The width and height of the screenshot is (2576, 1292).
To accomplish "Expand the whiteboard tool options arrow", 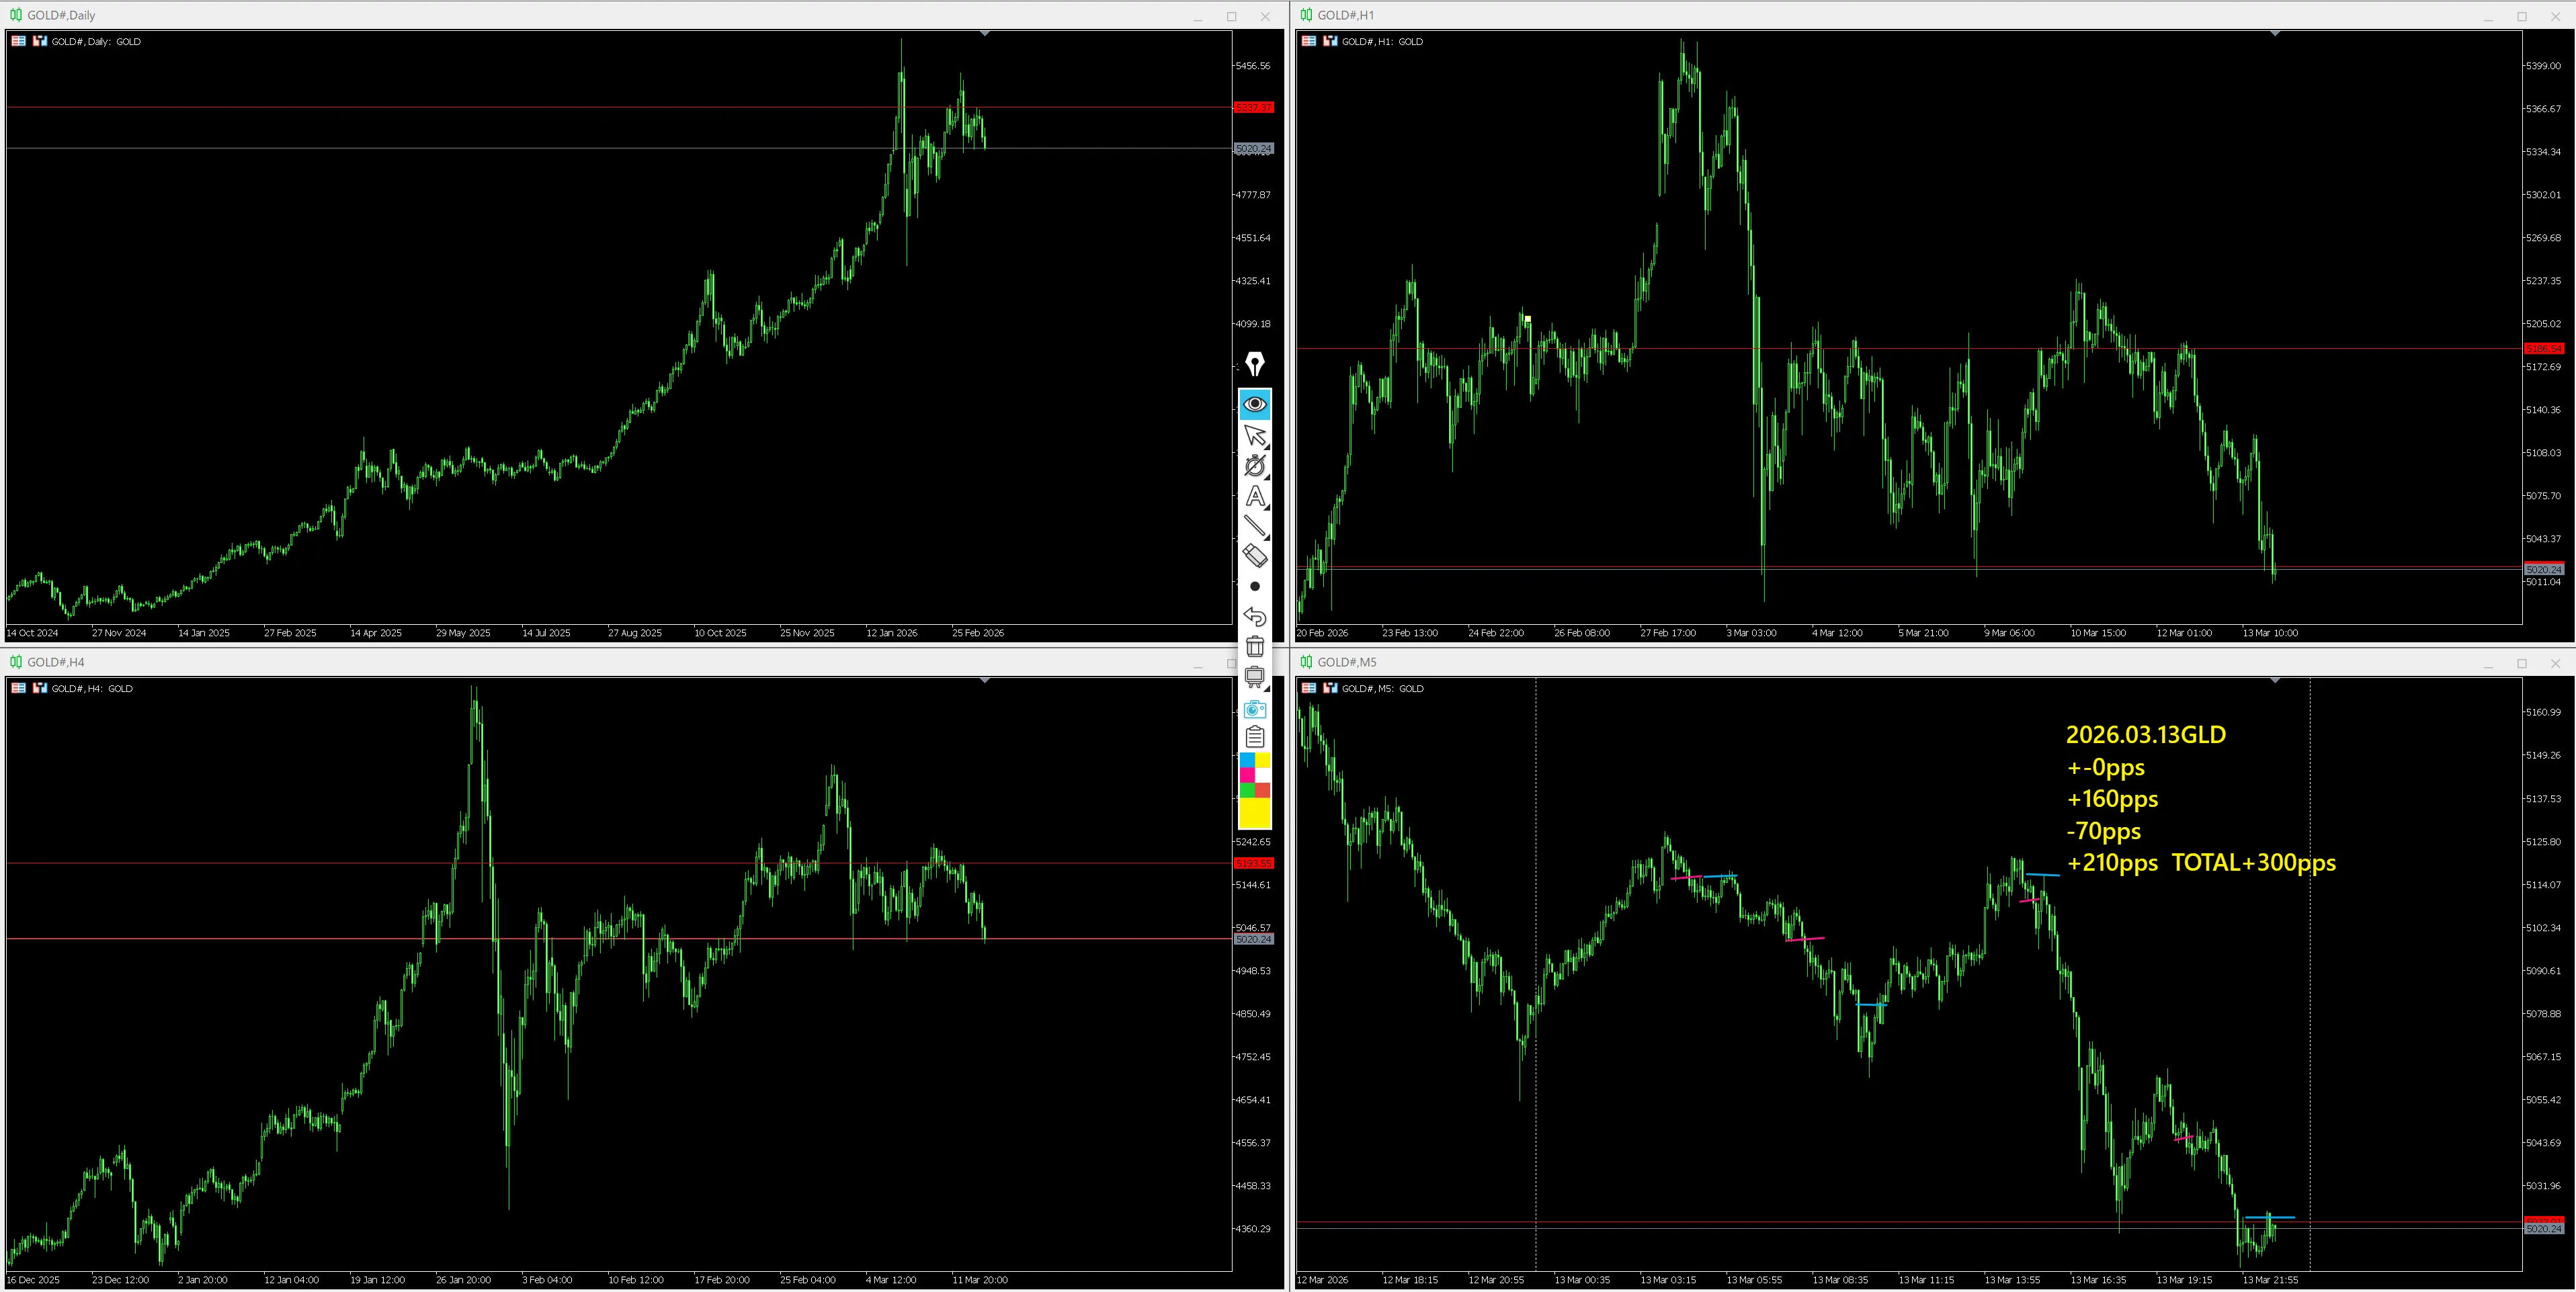I will tap(1267, 689).
